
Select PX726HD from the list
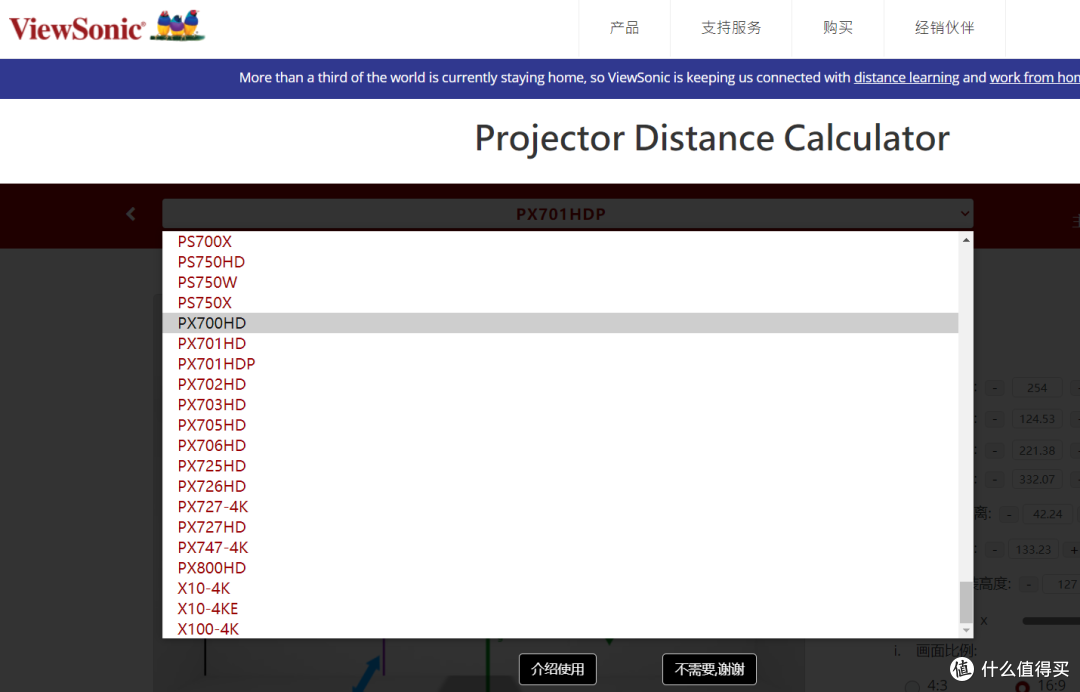(x=560, y=486)
